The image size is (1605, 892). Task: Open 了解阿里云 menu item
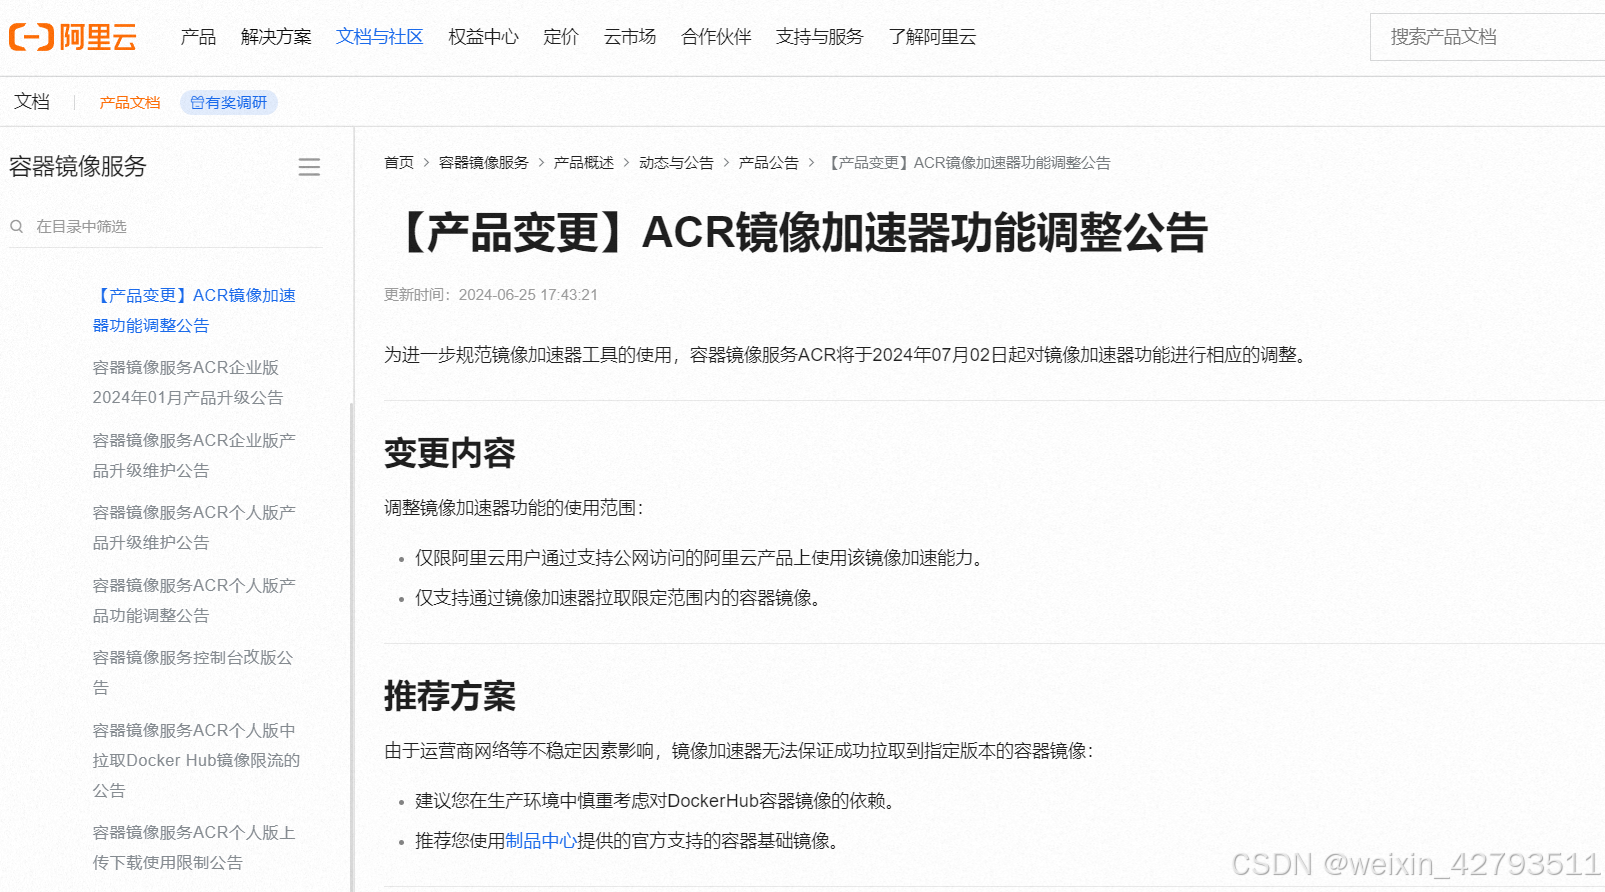click(x=932, y=37)
